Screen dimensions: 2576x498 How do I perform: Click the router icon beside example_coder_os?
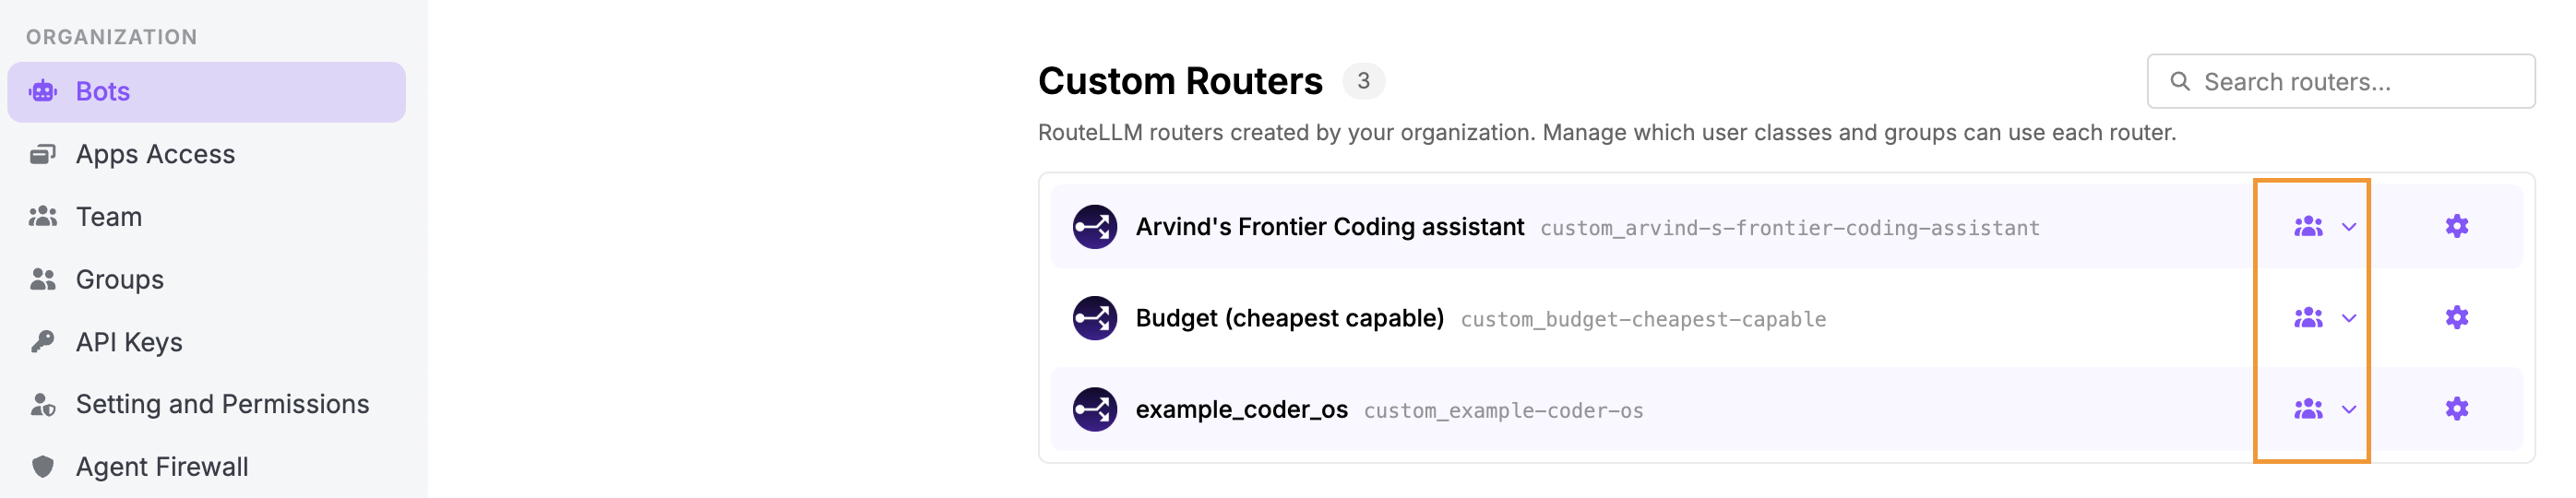click(1094, 409)
